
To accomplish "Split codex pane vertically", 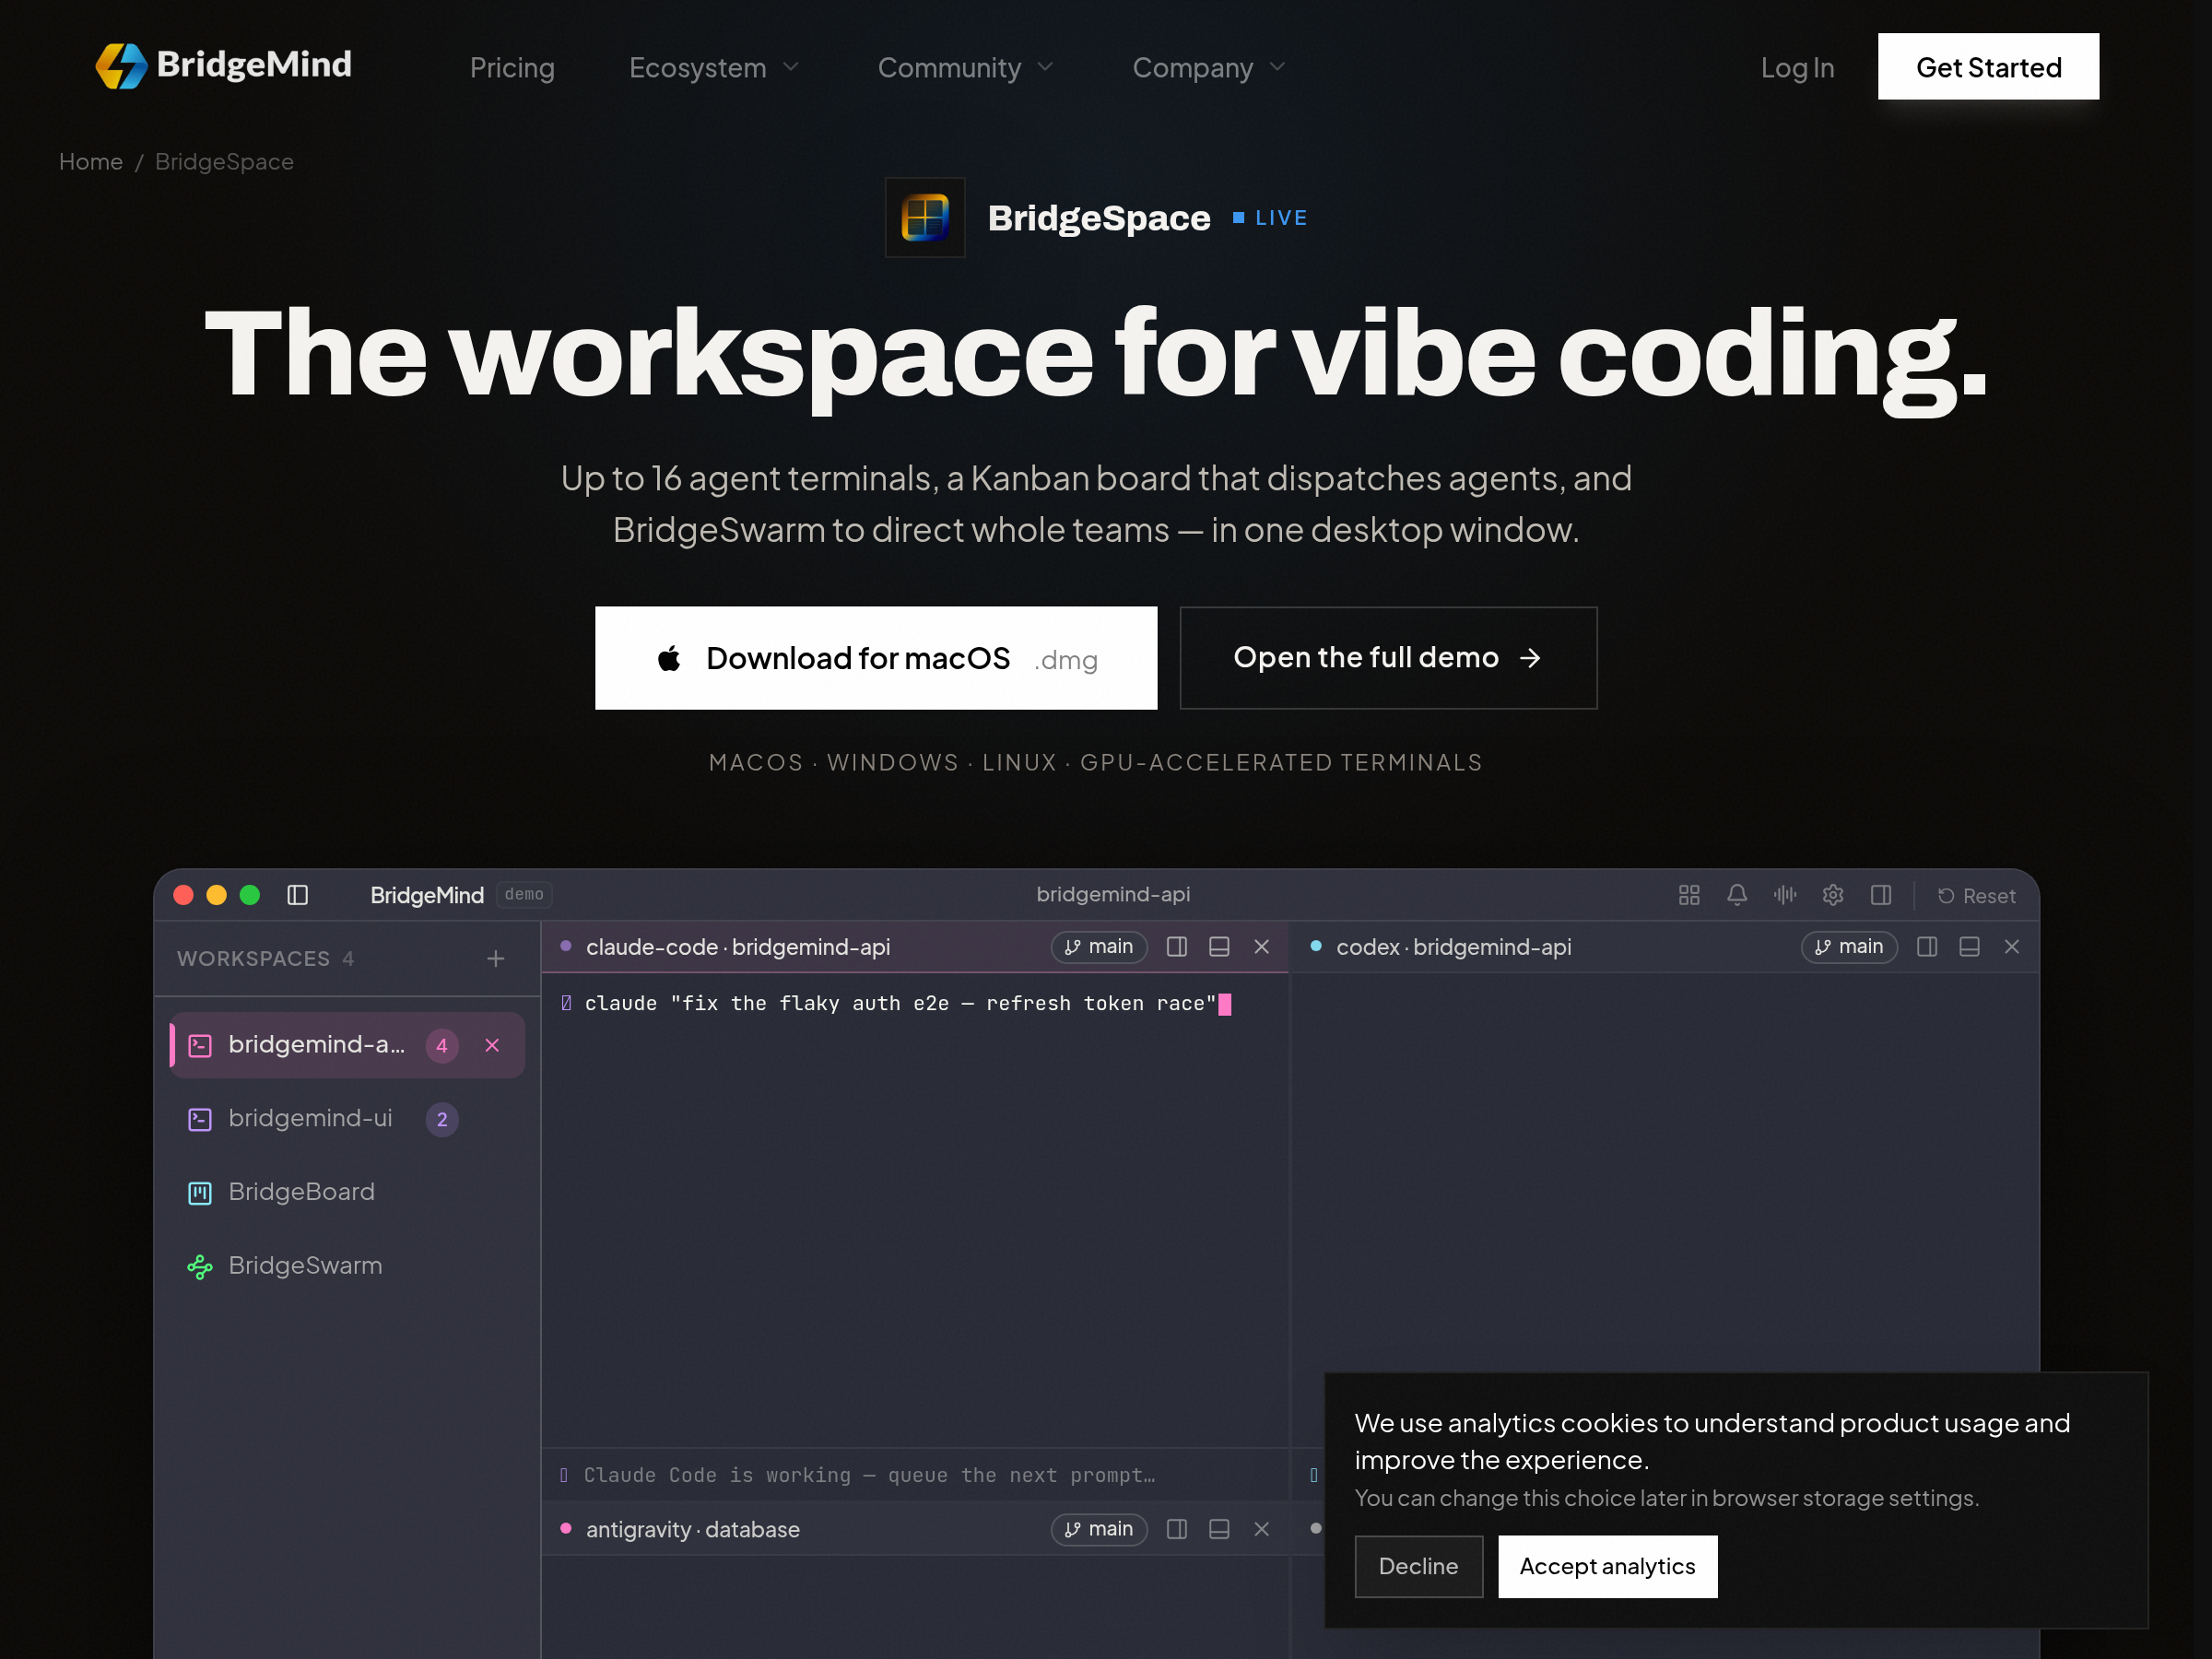I will [1927, 947].
